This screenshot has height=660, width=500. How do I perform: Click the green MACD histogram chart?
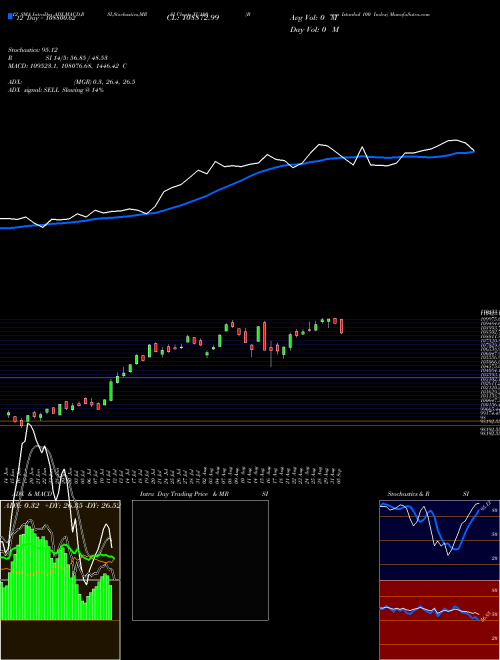click(x=57, y=572)
